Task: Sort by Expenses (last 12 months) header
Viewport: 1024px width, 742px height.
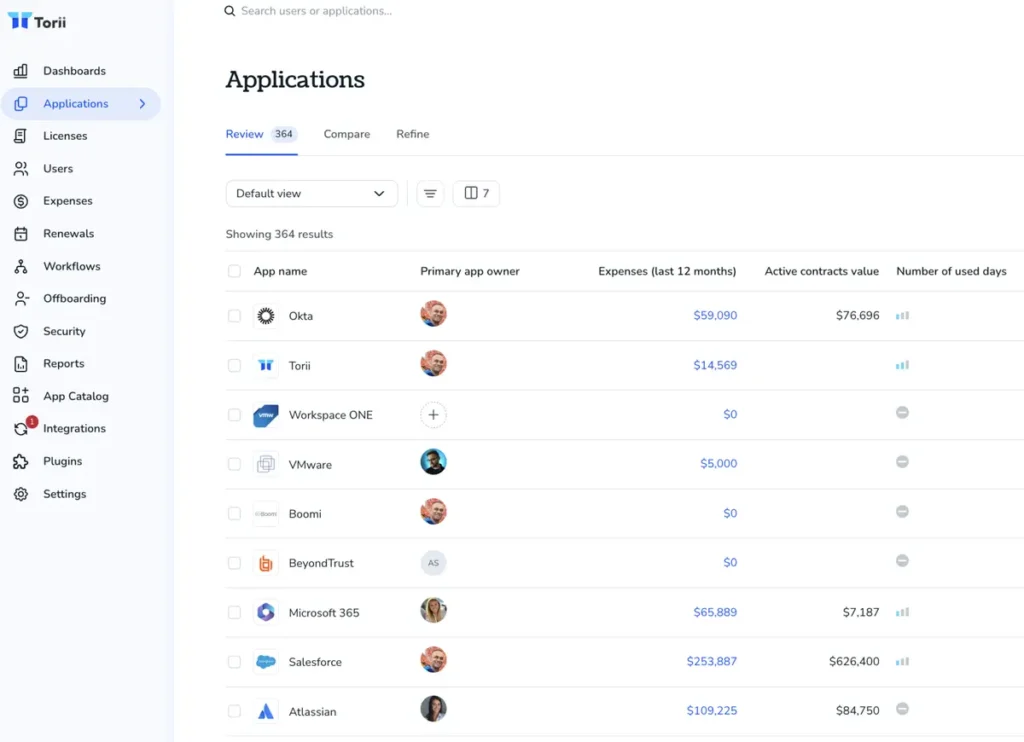Action: (667, 271)
